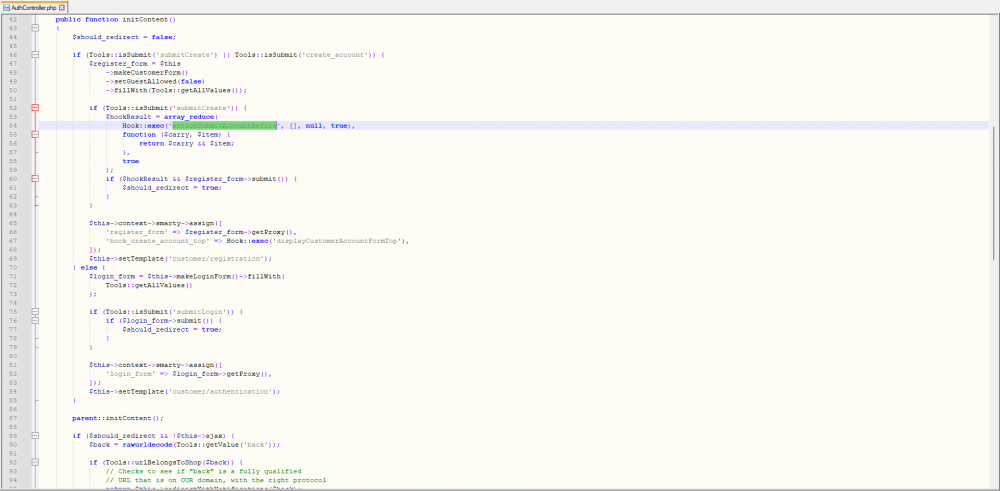Collapse the red fold marker at line 52
Viewport: 1000px width, 491px height.
pos(33,107)
